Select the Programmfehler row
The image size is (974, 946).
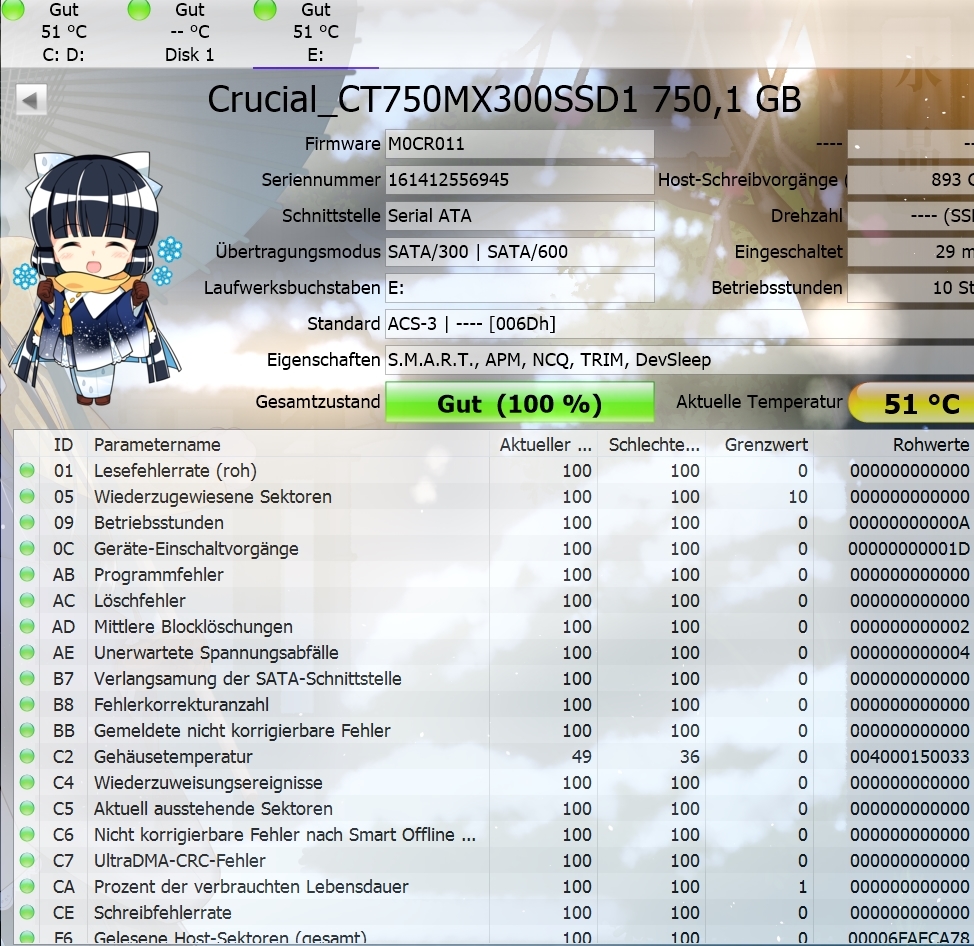pos(494,575)
